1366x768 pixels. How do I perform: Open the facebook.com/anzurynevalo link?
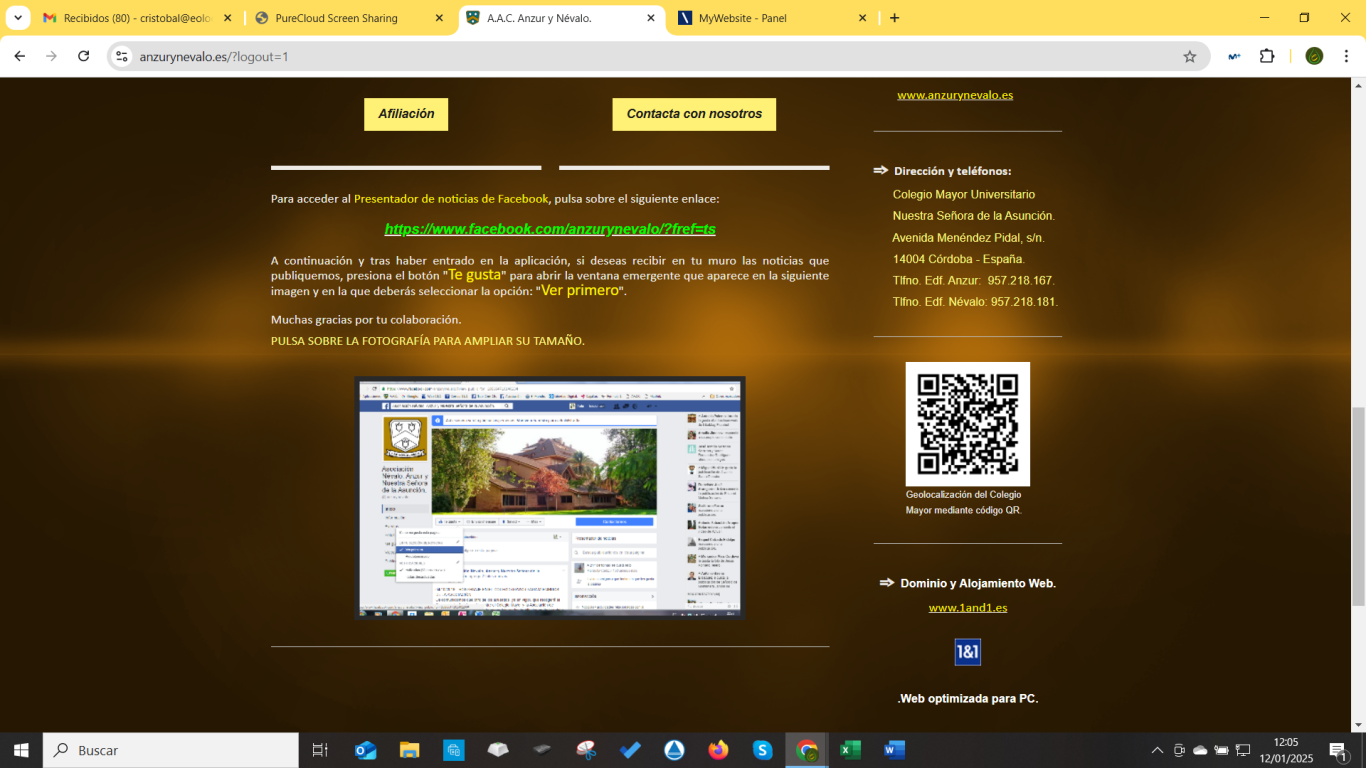tap(550, 229)
